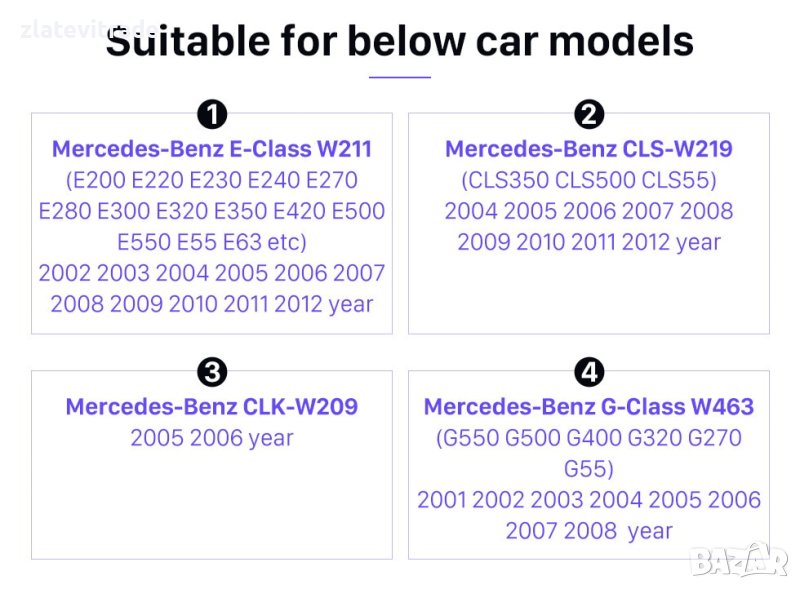Click the CLS 2004–2008 years line
This screenshot has height=589, width=800.
click(589, 211)
